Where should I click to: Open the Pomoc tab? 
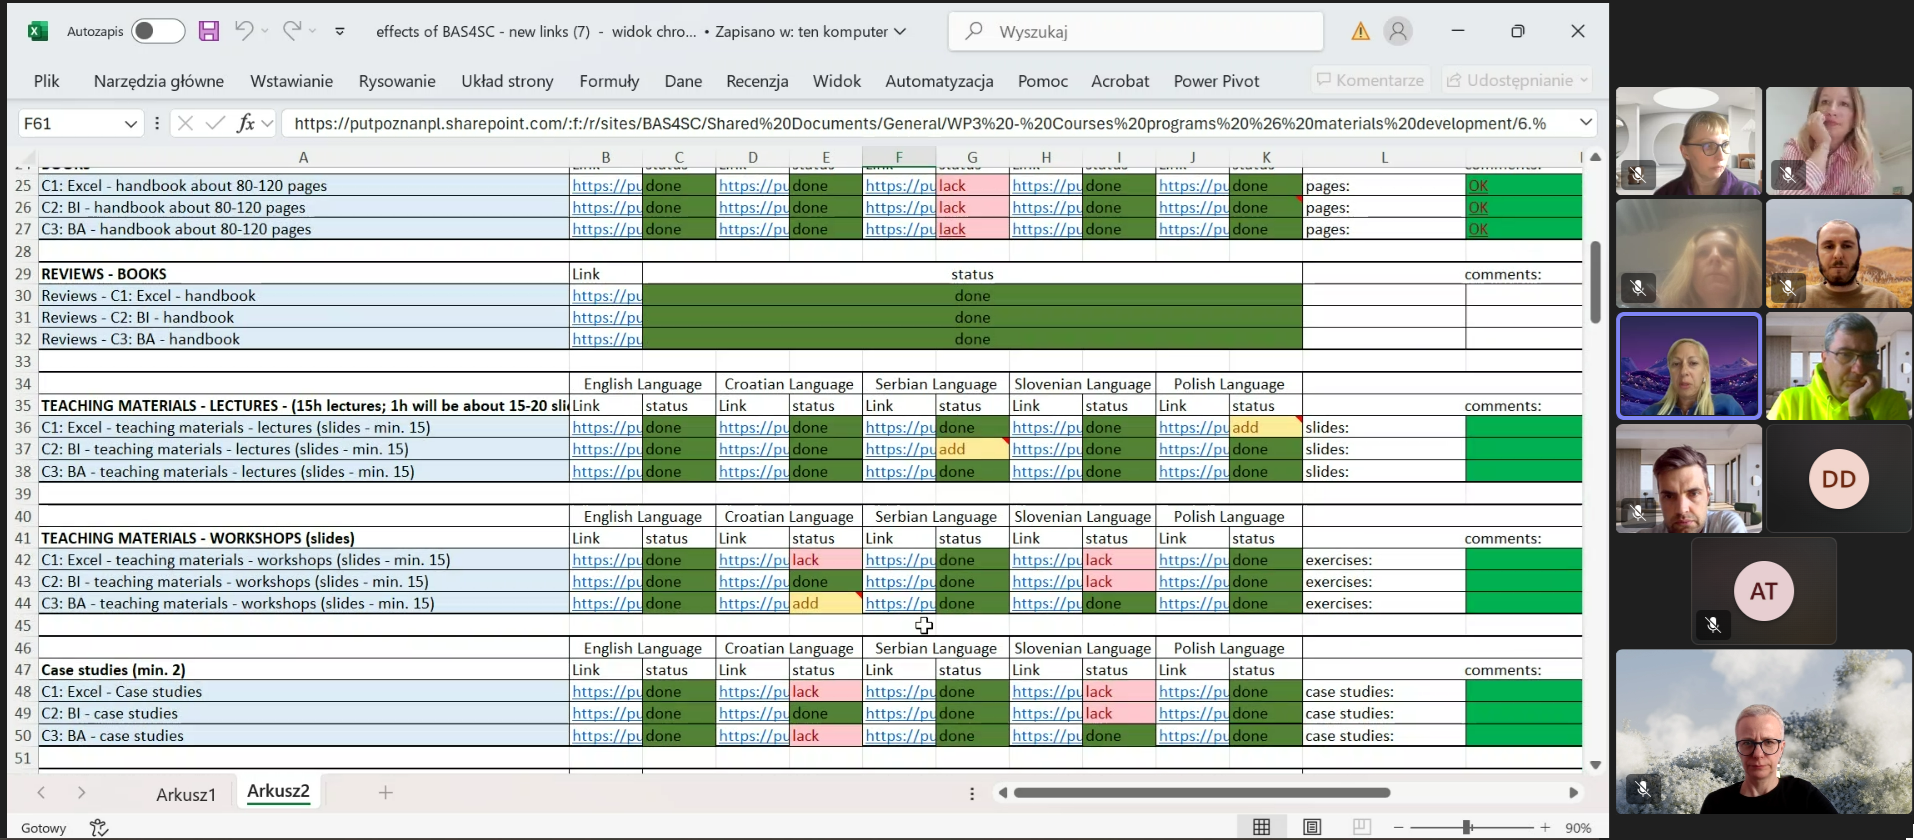click(x=1042, y=81)
